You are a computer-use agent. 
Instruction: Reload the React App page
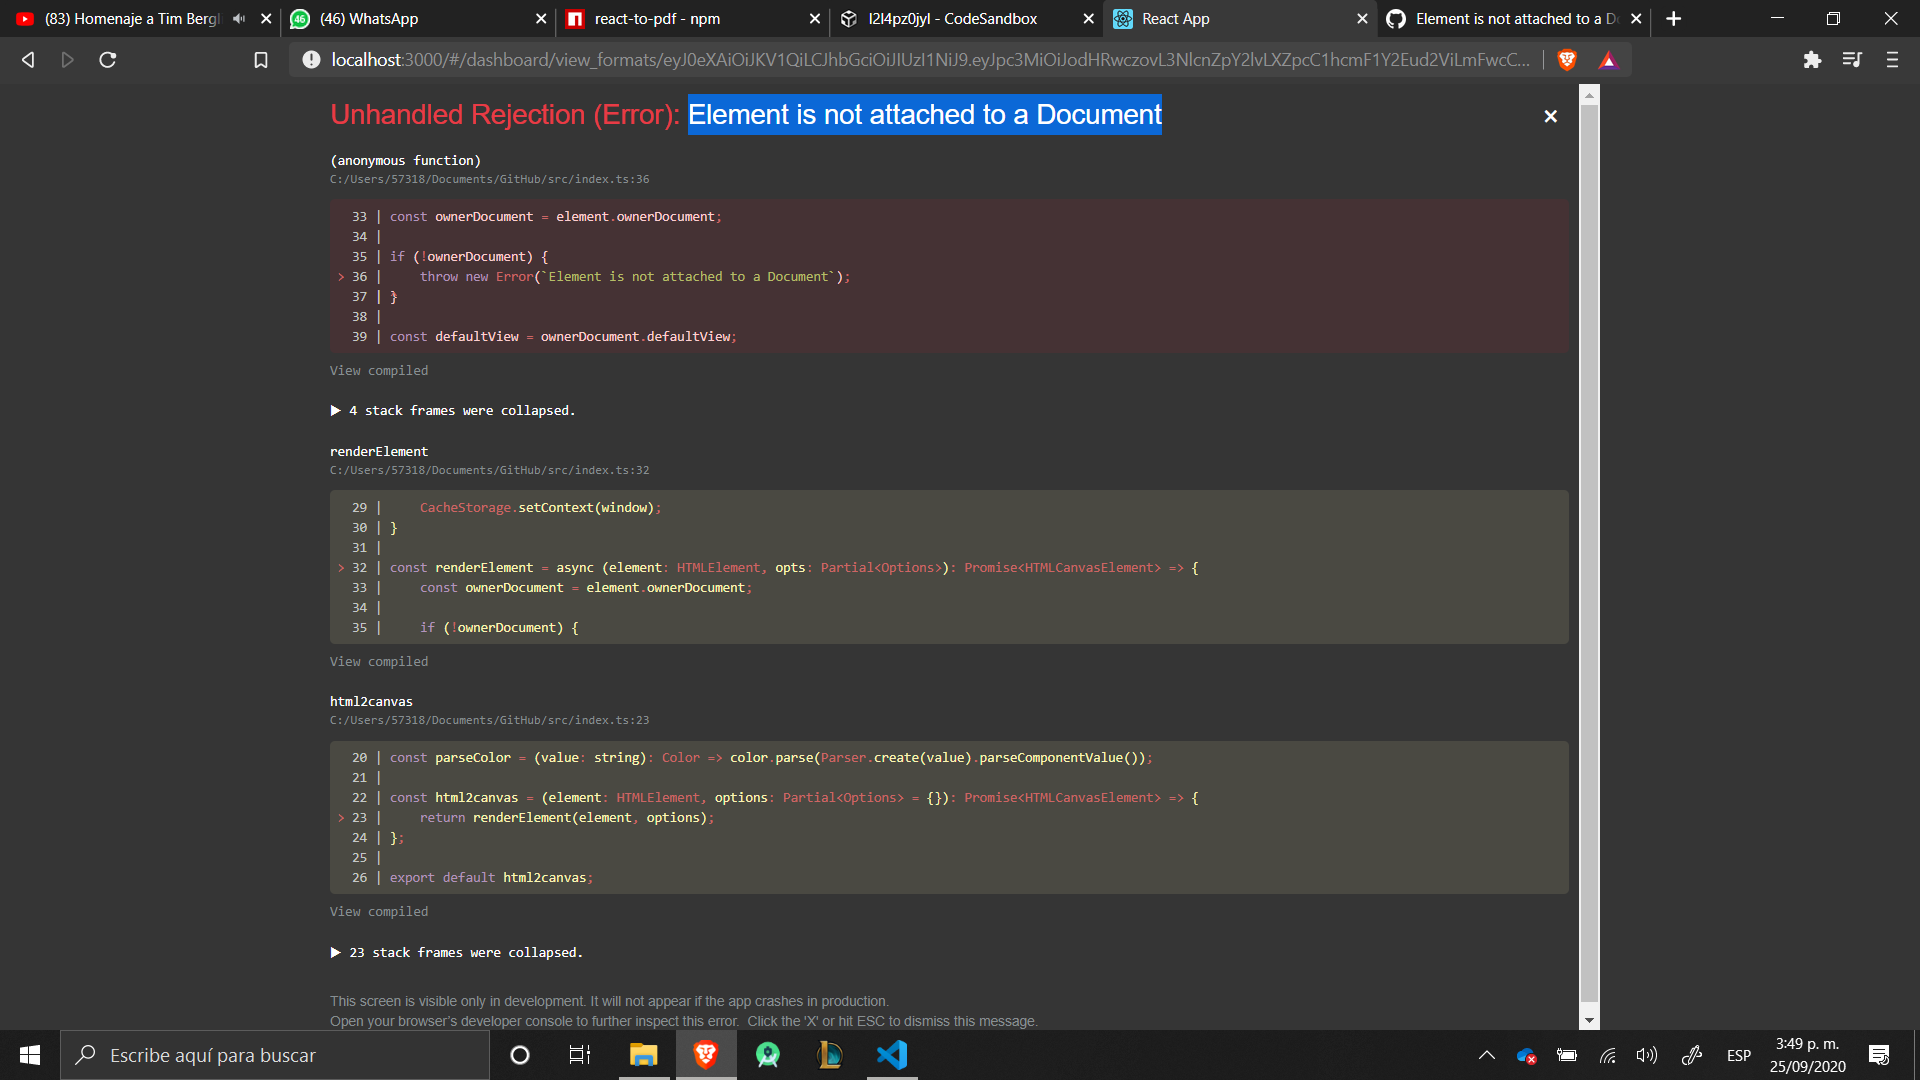pos(108,60)
